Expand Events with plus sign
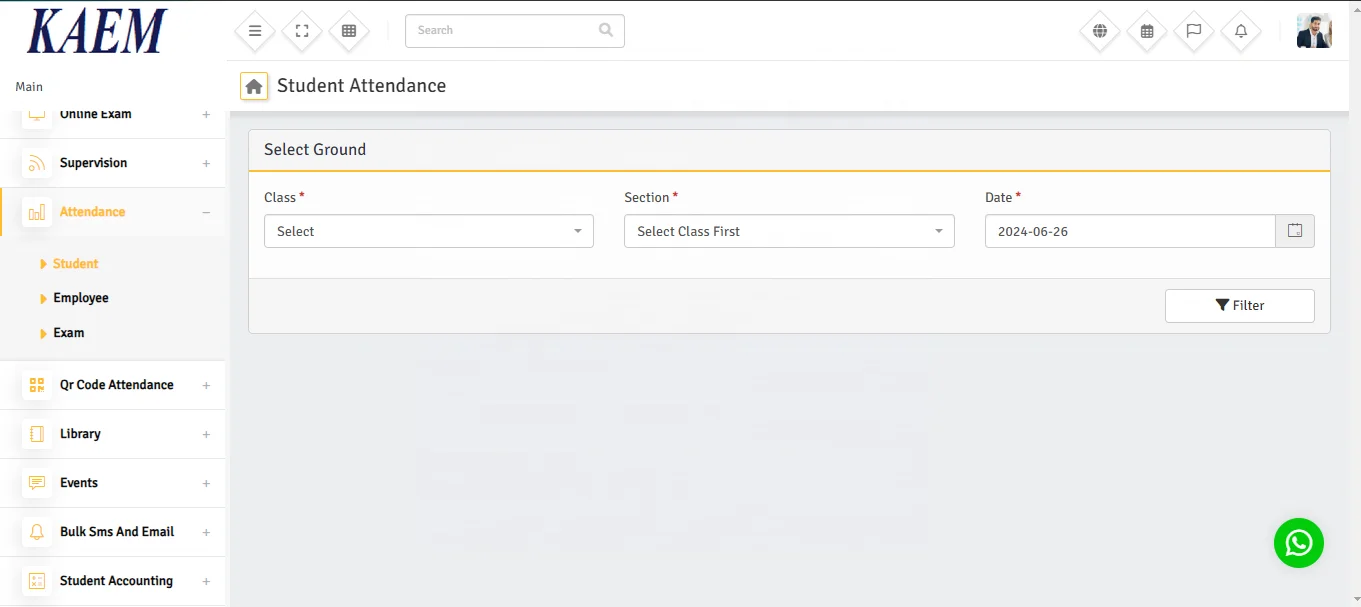 206,483
